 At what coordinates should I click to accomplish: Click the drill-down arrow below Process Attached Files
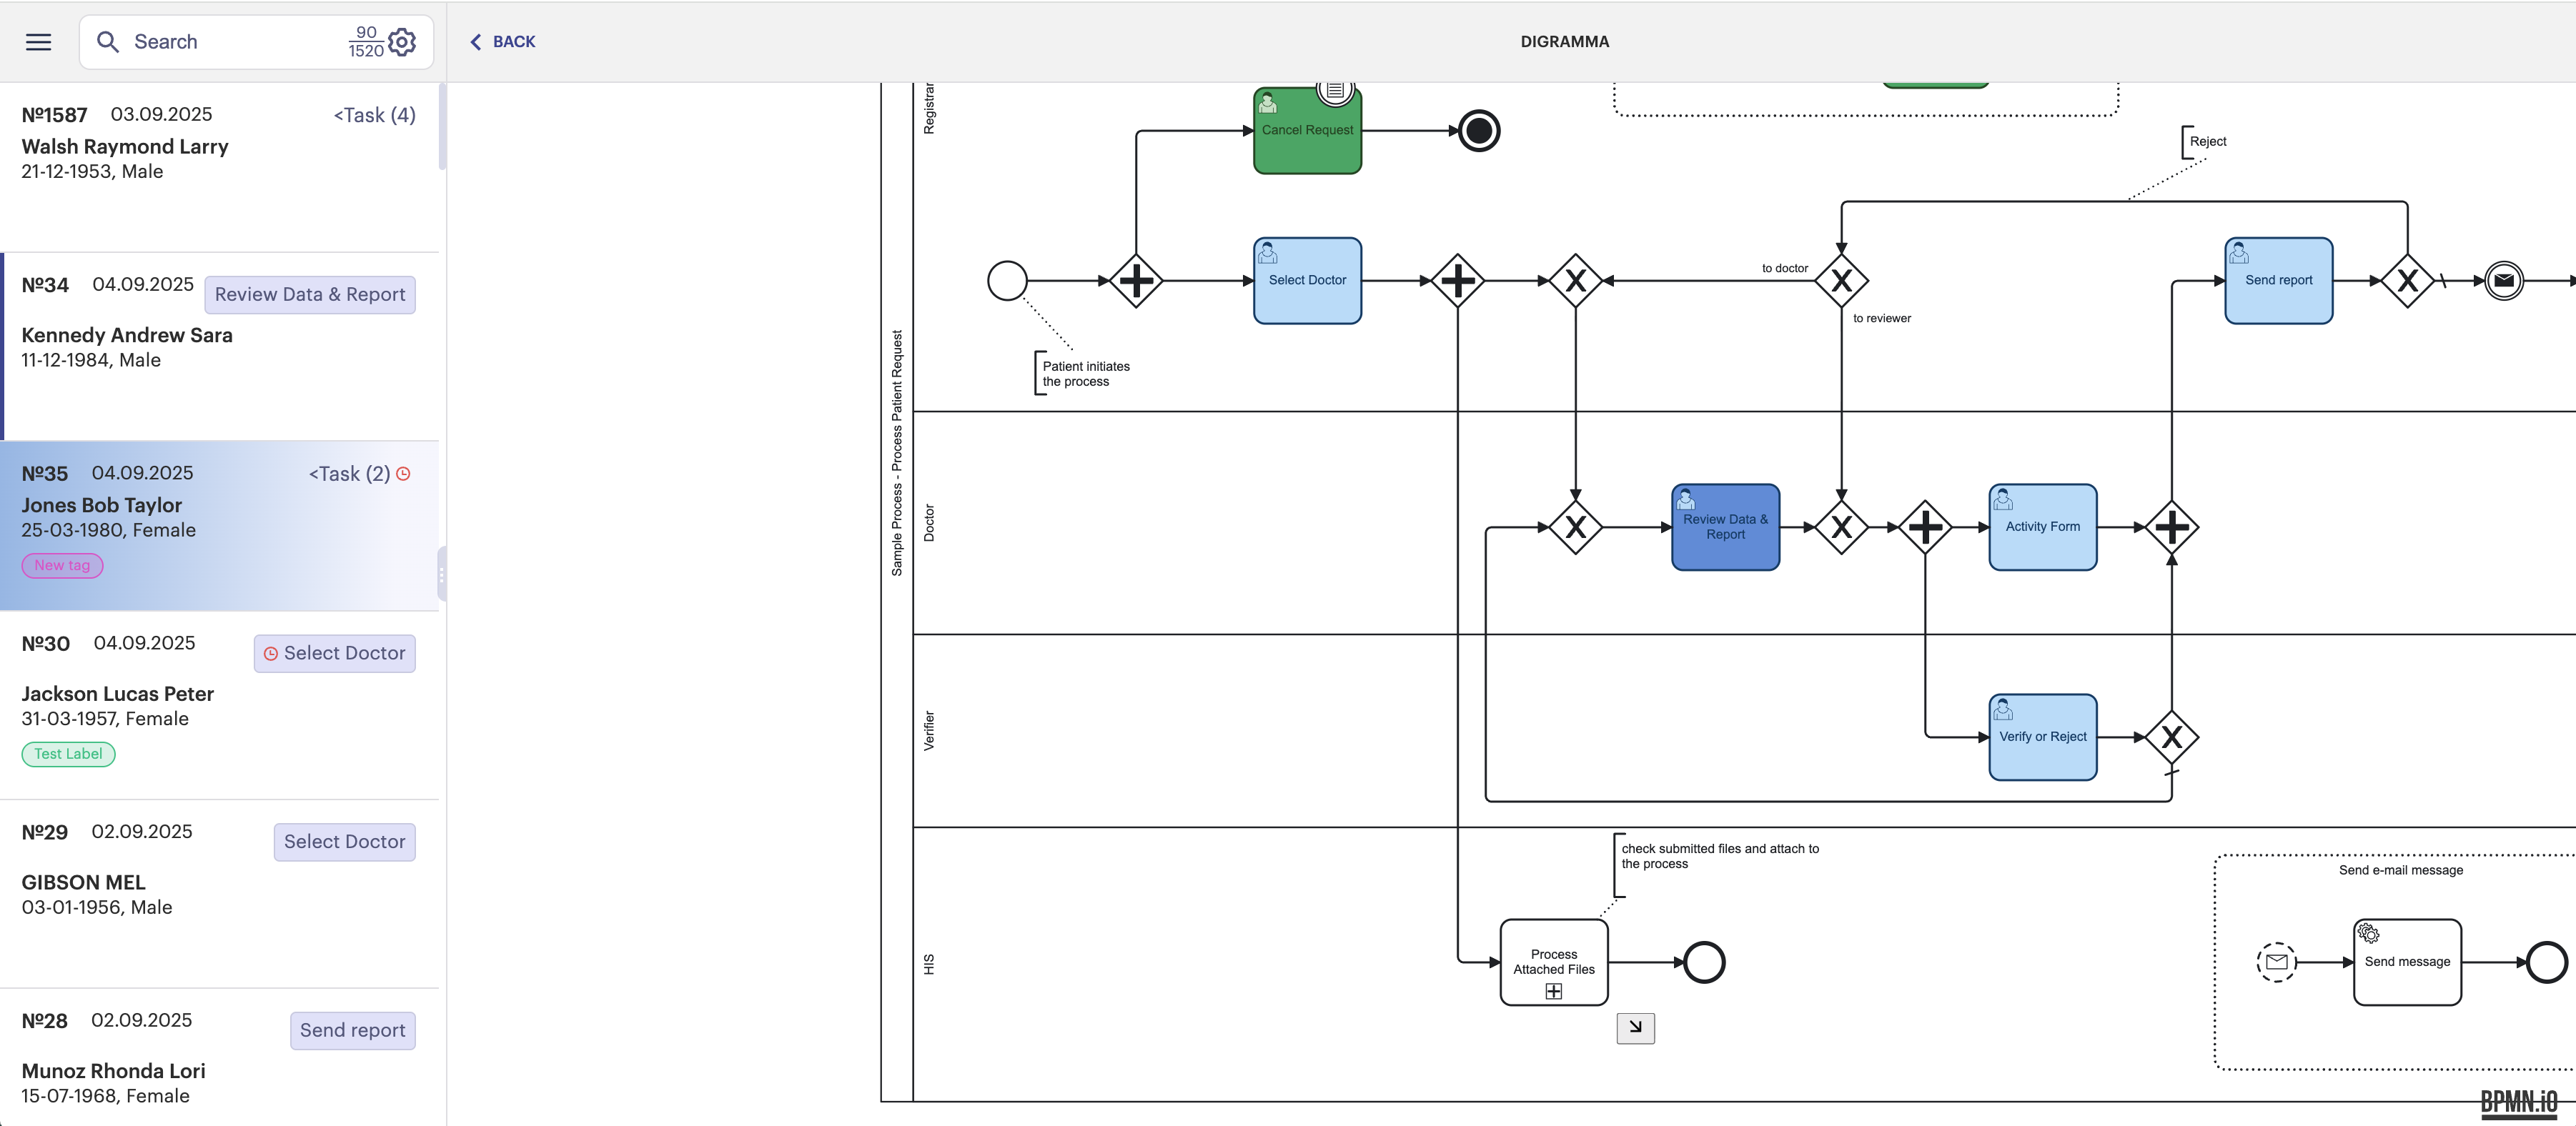click(1635, 1027)
